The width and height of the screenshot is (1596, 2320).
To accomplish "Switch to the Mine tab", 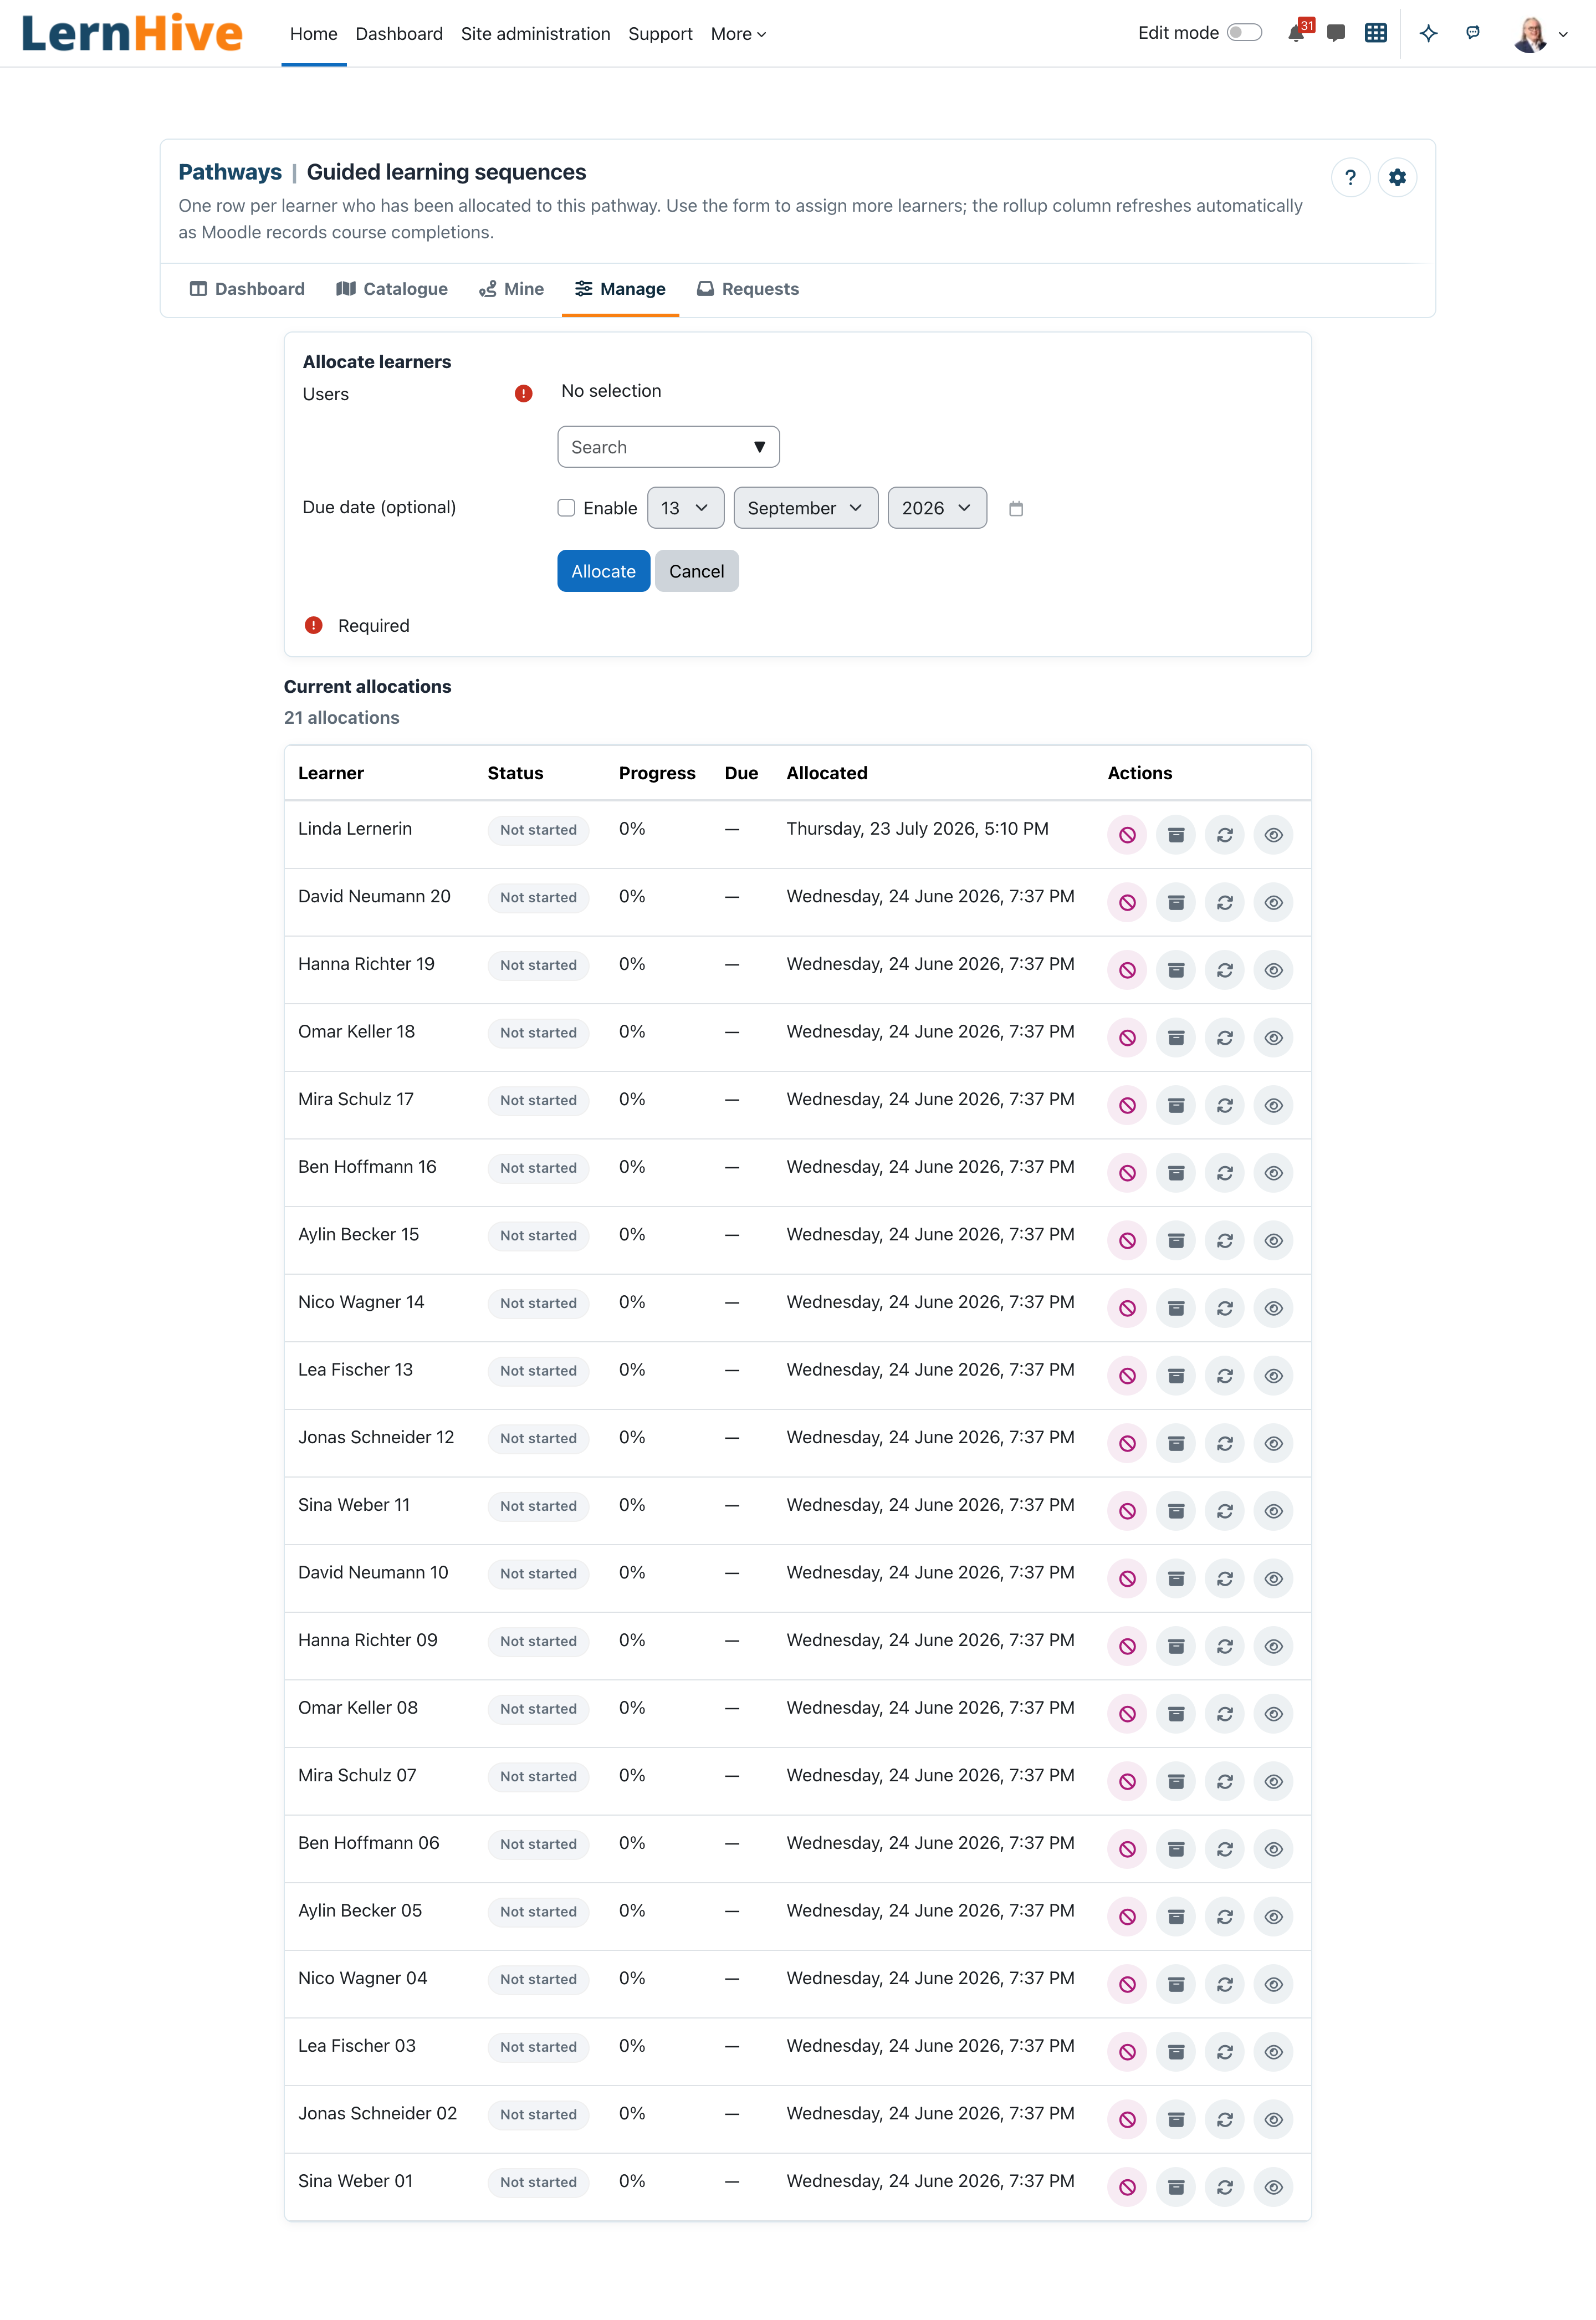I will pos(511,289).
